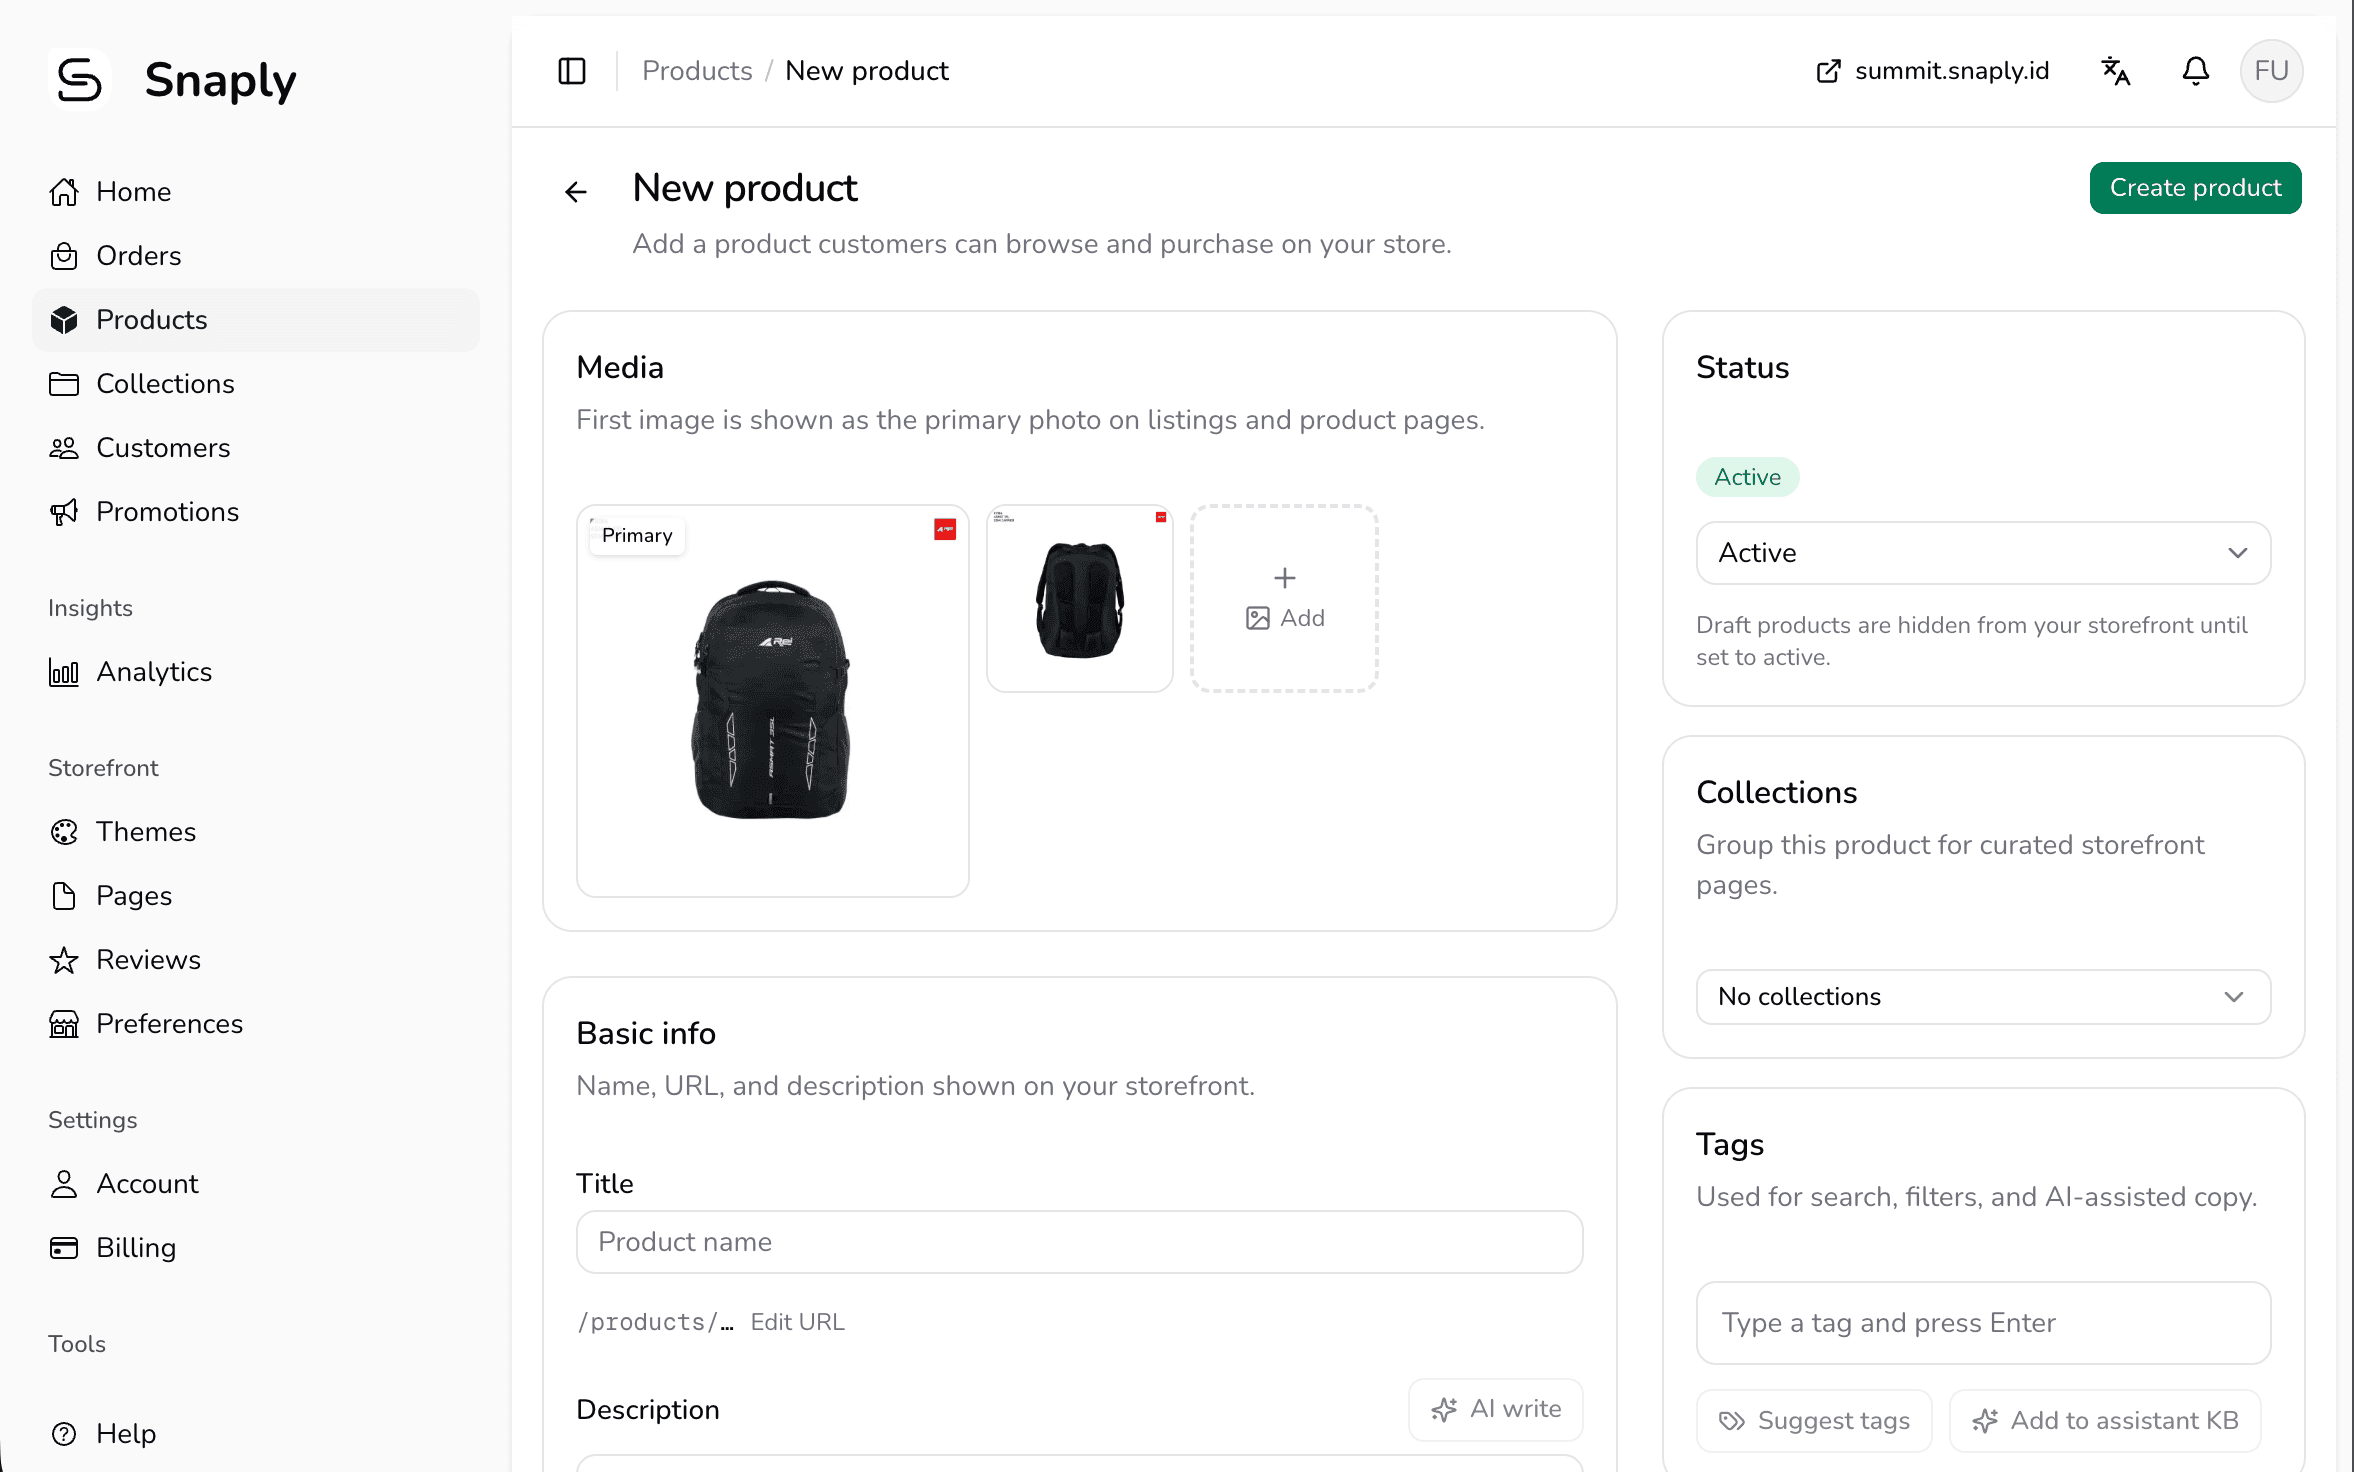This screenshot has height=1472, width=2354.
Task: Go to Home in the sidebar
Action: coord(256,192)
